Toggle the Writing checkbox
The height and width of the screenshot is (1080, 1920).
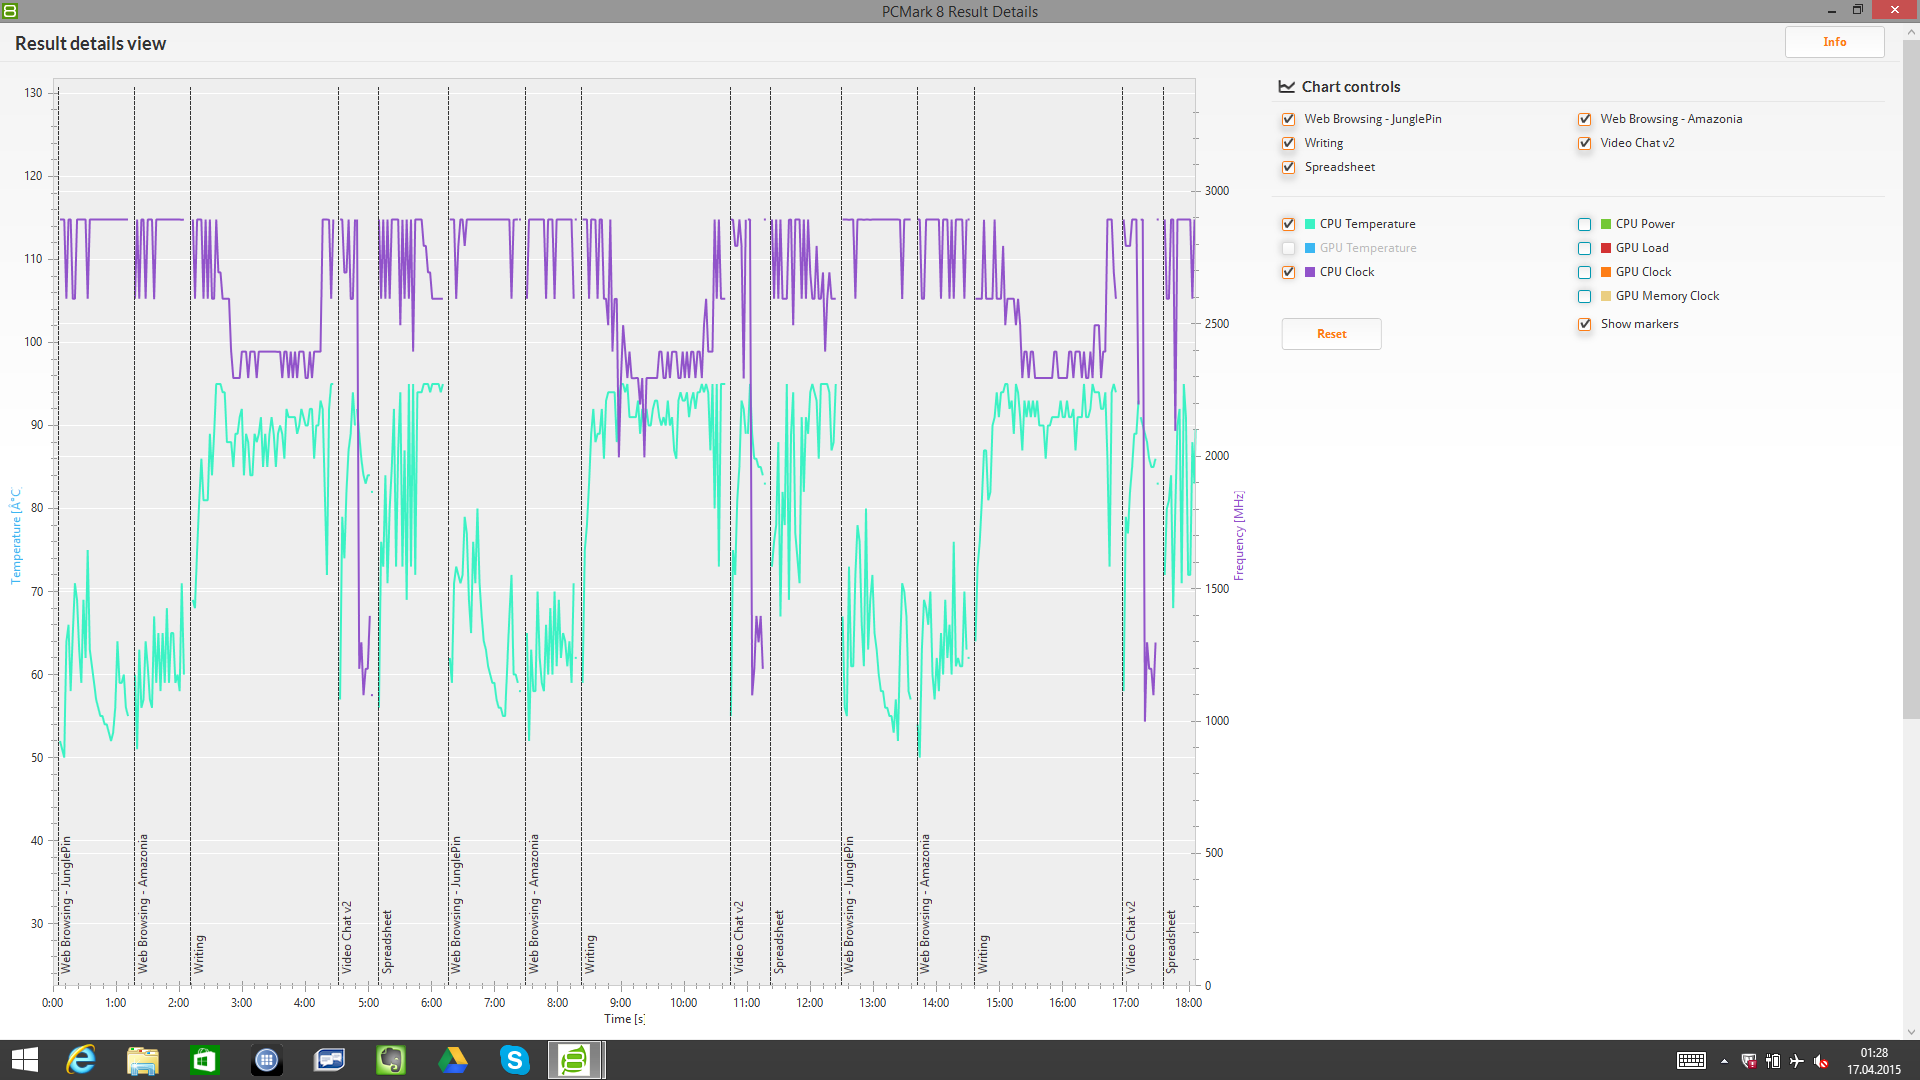(x=1288, y=143)
